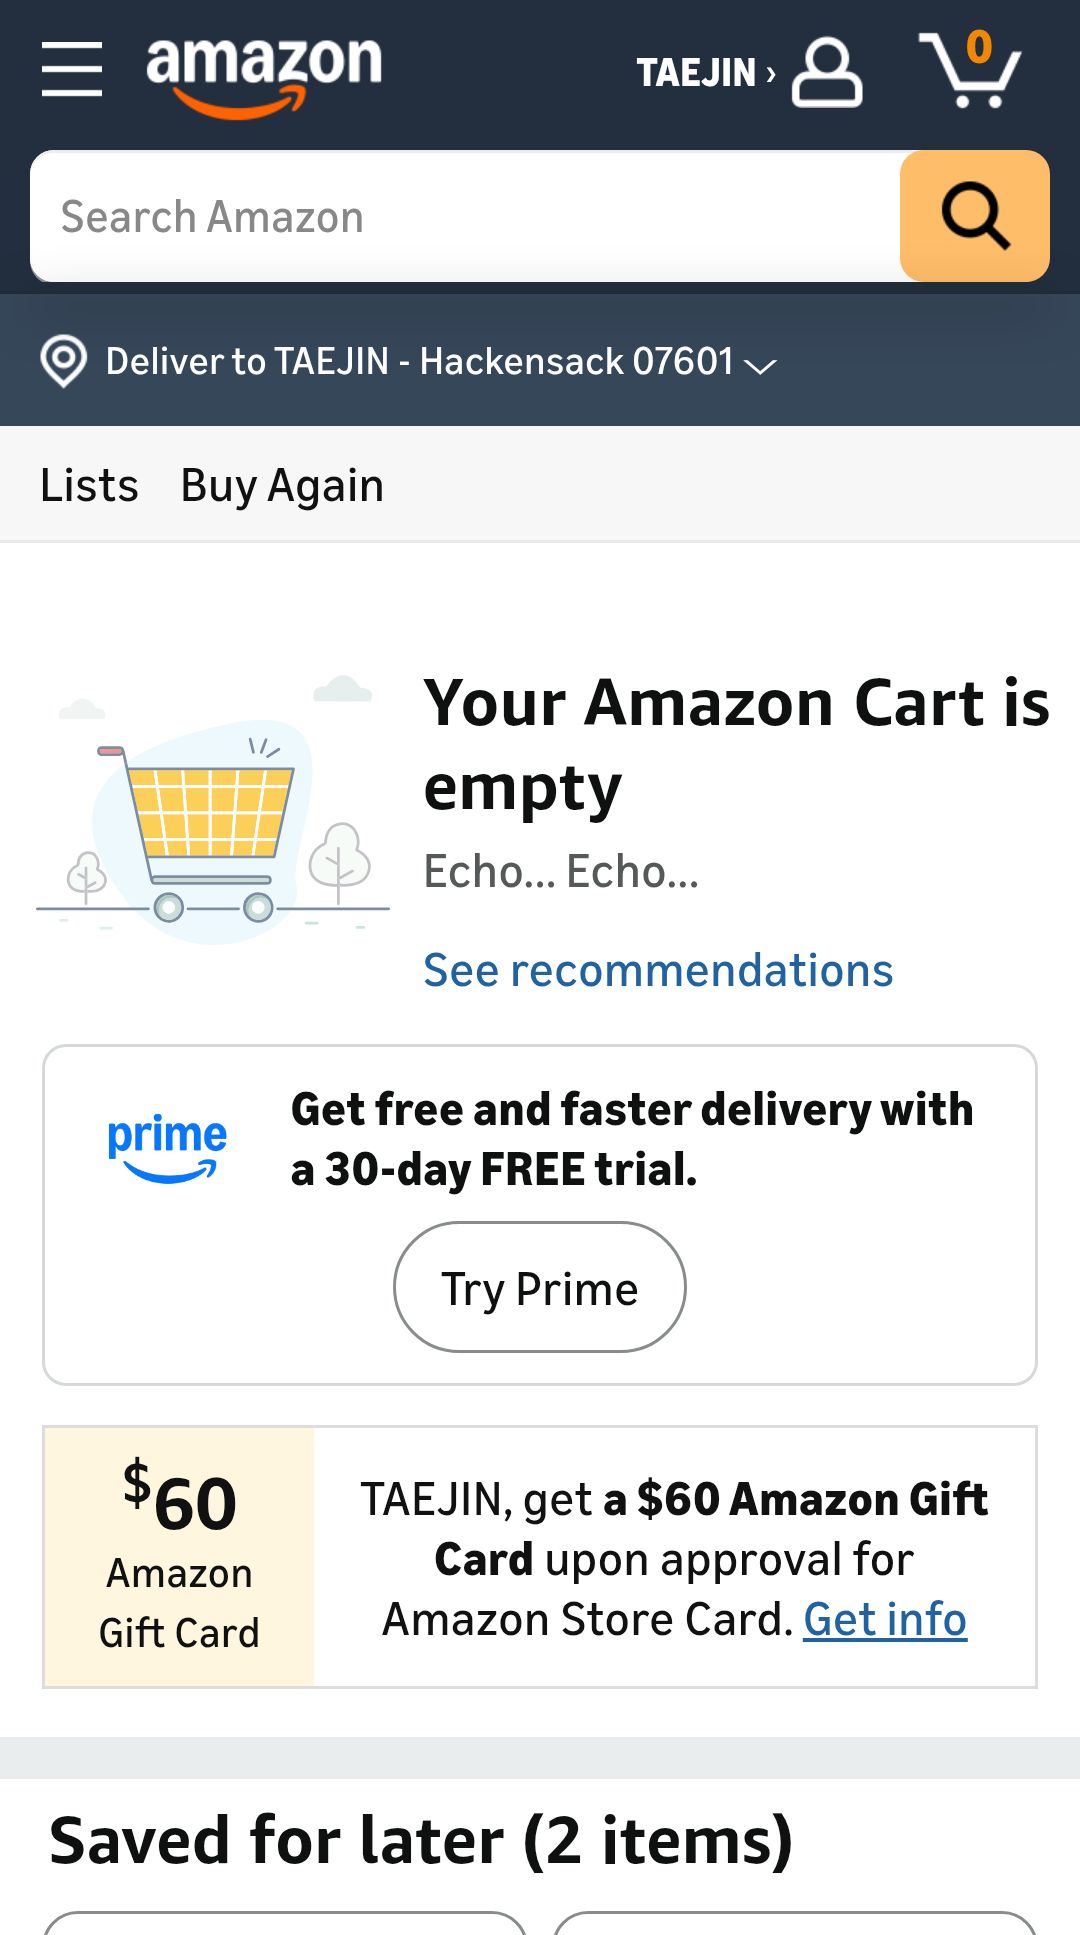Tap the delivery location pin icon
The width and height of the screenshot is (1080, 1935).
(x=63, y=361)
